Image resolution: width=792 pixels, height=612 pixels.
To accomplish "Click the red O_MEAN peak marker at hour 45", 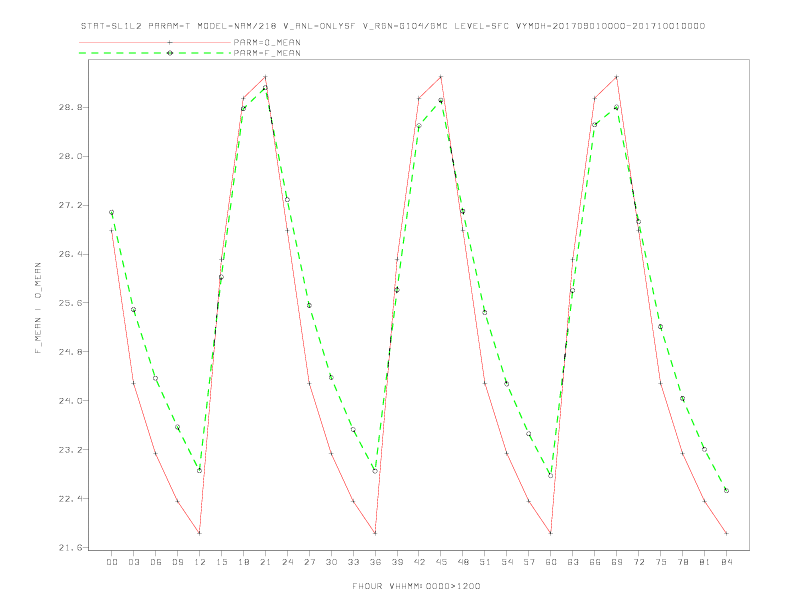I will click(x=441, y=77).
